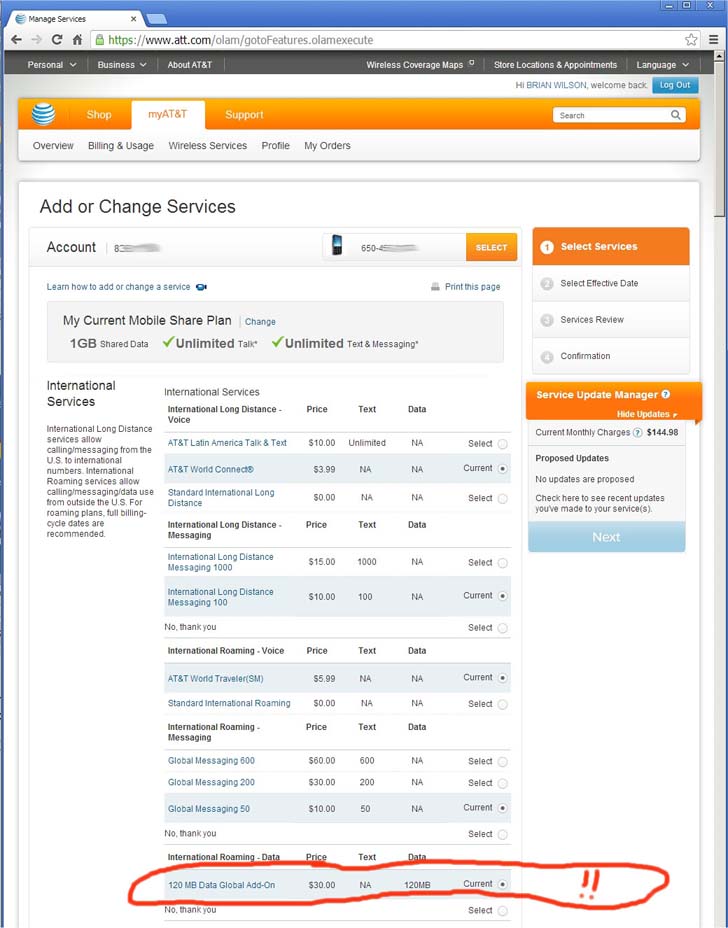Click the AT&T globe logo
The height and width of the screenshot is (928, 728).
coord(43,114)
